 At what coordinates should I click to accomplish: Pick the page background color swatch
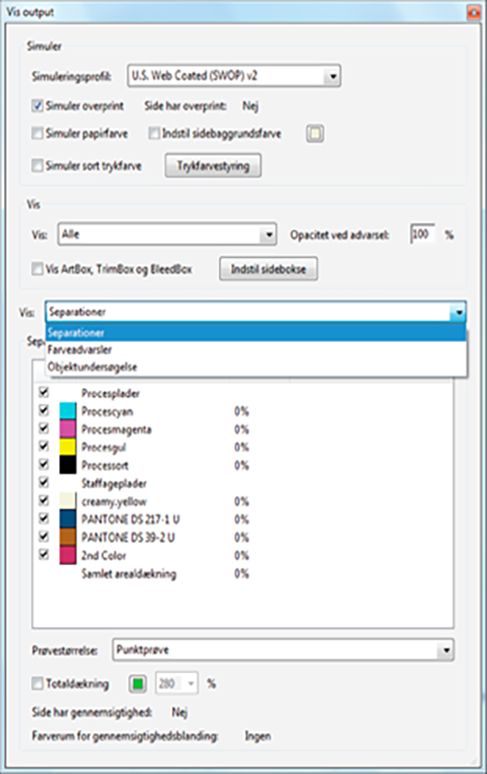pos(315,133)
